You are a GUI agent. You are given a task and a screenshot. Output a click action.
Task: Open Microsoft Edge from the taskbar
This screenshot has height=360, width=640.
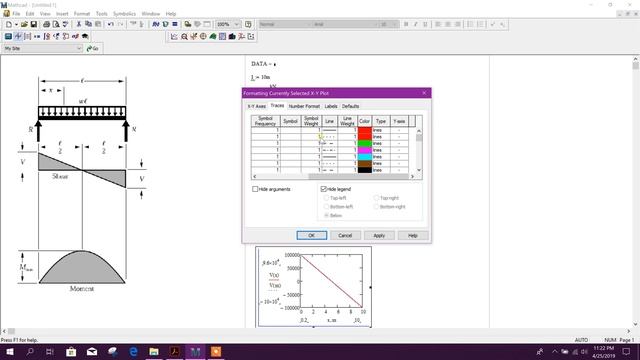pos(133,351)
